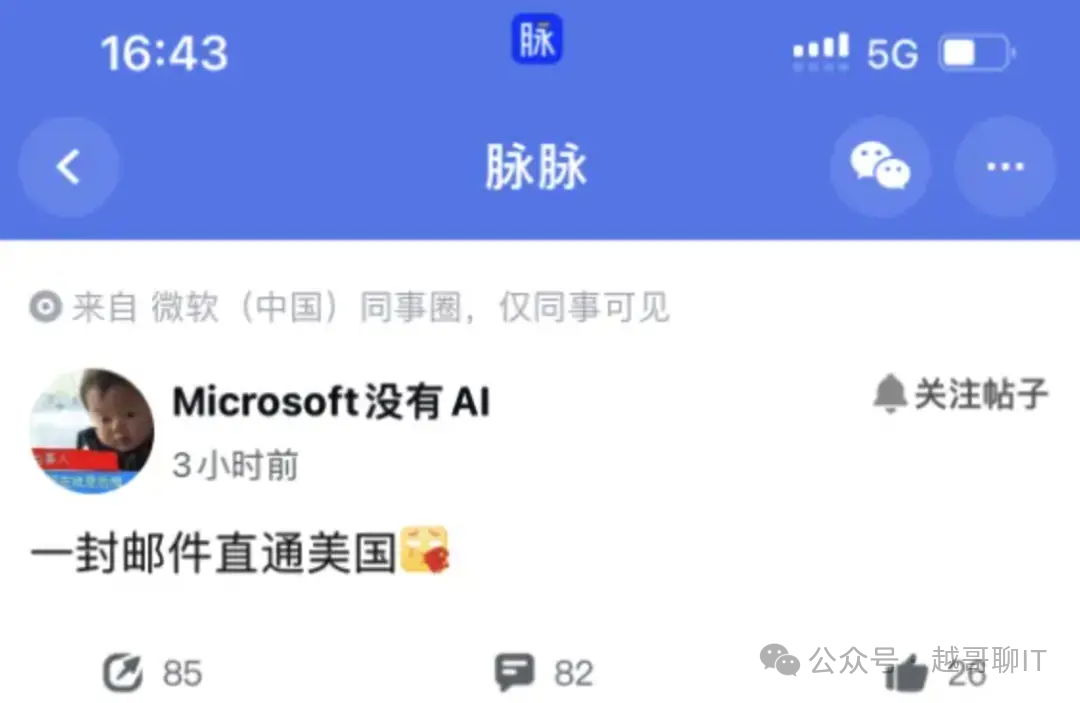Open the poster's baby avatar photo
The width and height of the screenshot is (1080, 703).
click(x=92, y=430)
